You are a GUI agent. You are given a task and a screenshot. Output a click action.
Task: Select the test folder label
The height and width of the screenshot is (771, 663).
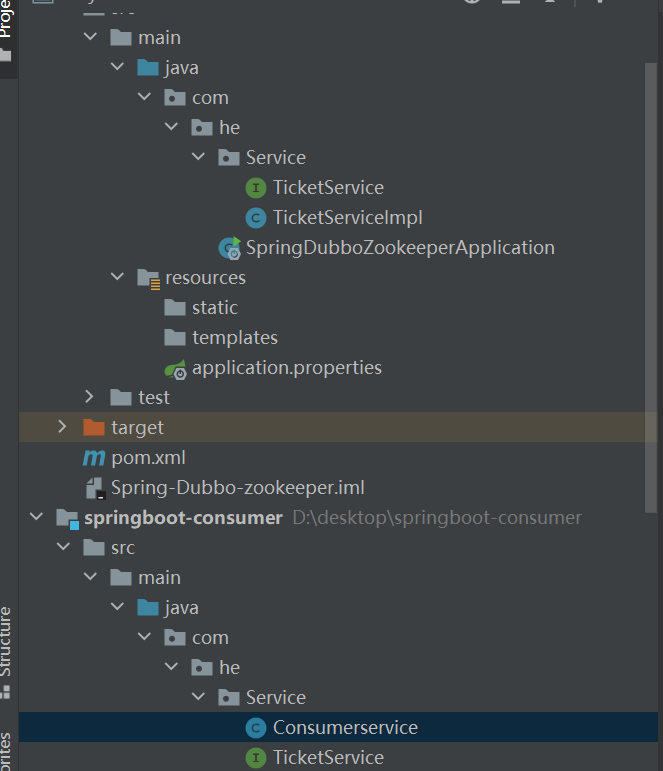[154, 398]
